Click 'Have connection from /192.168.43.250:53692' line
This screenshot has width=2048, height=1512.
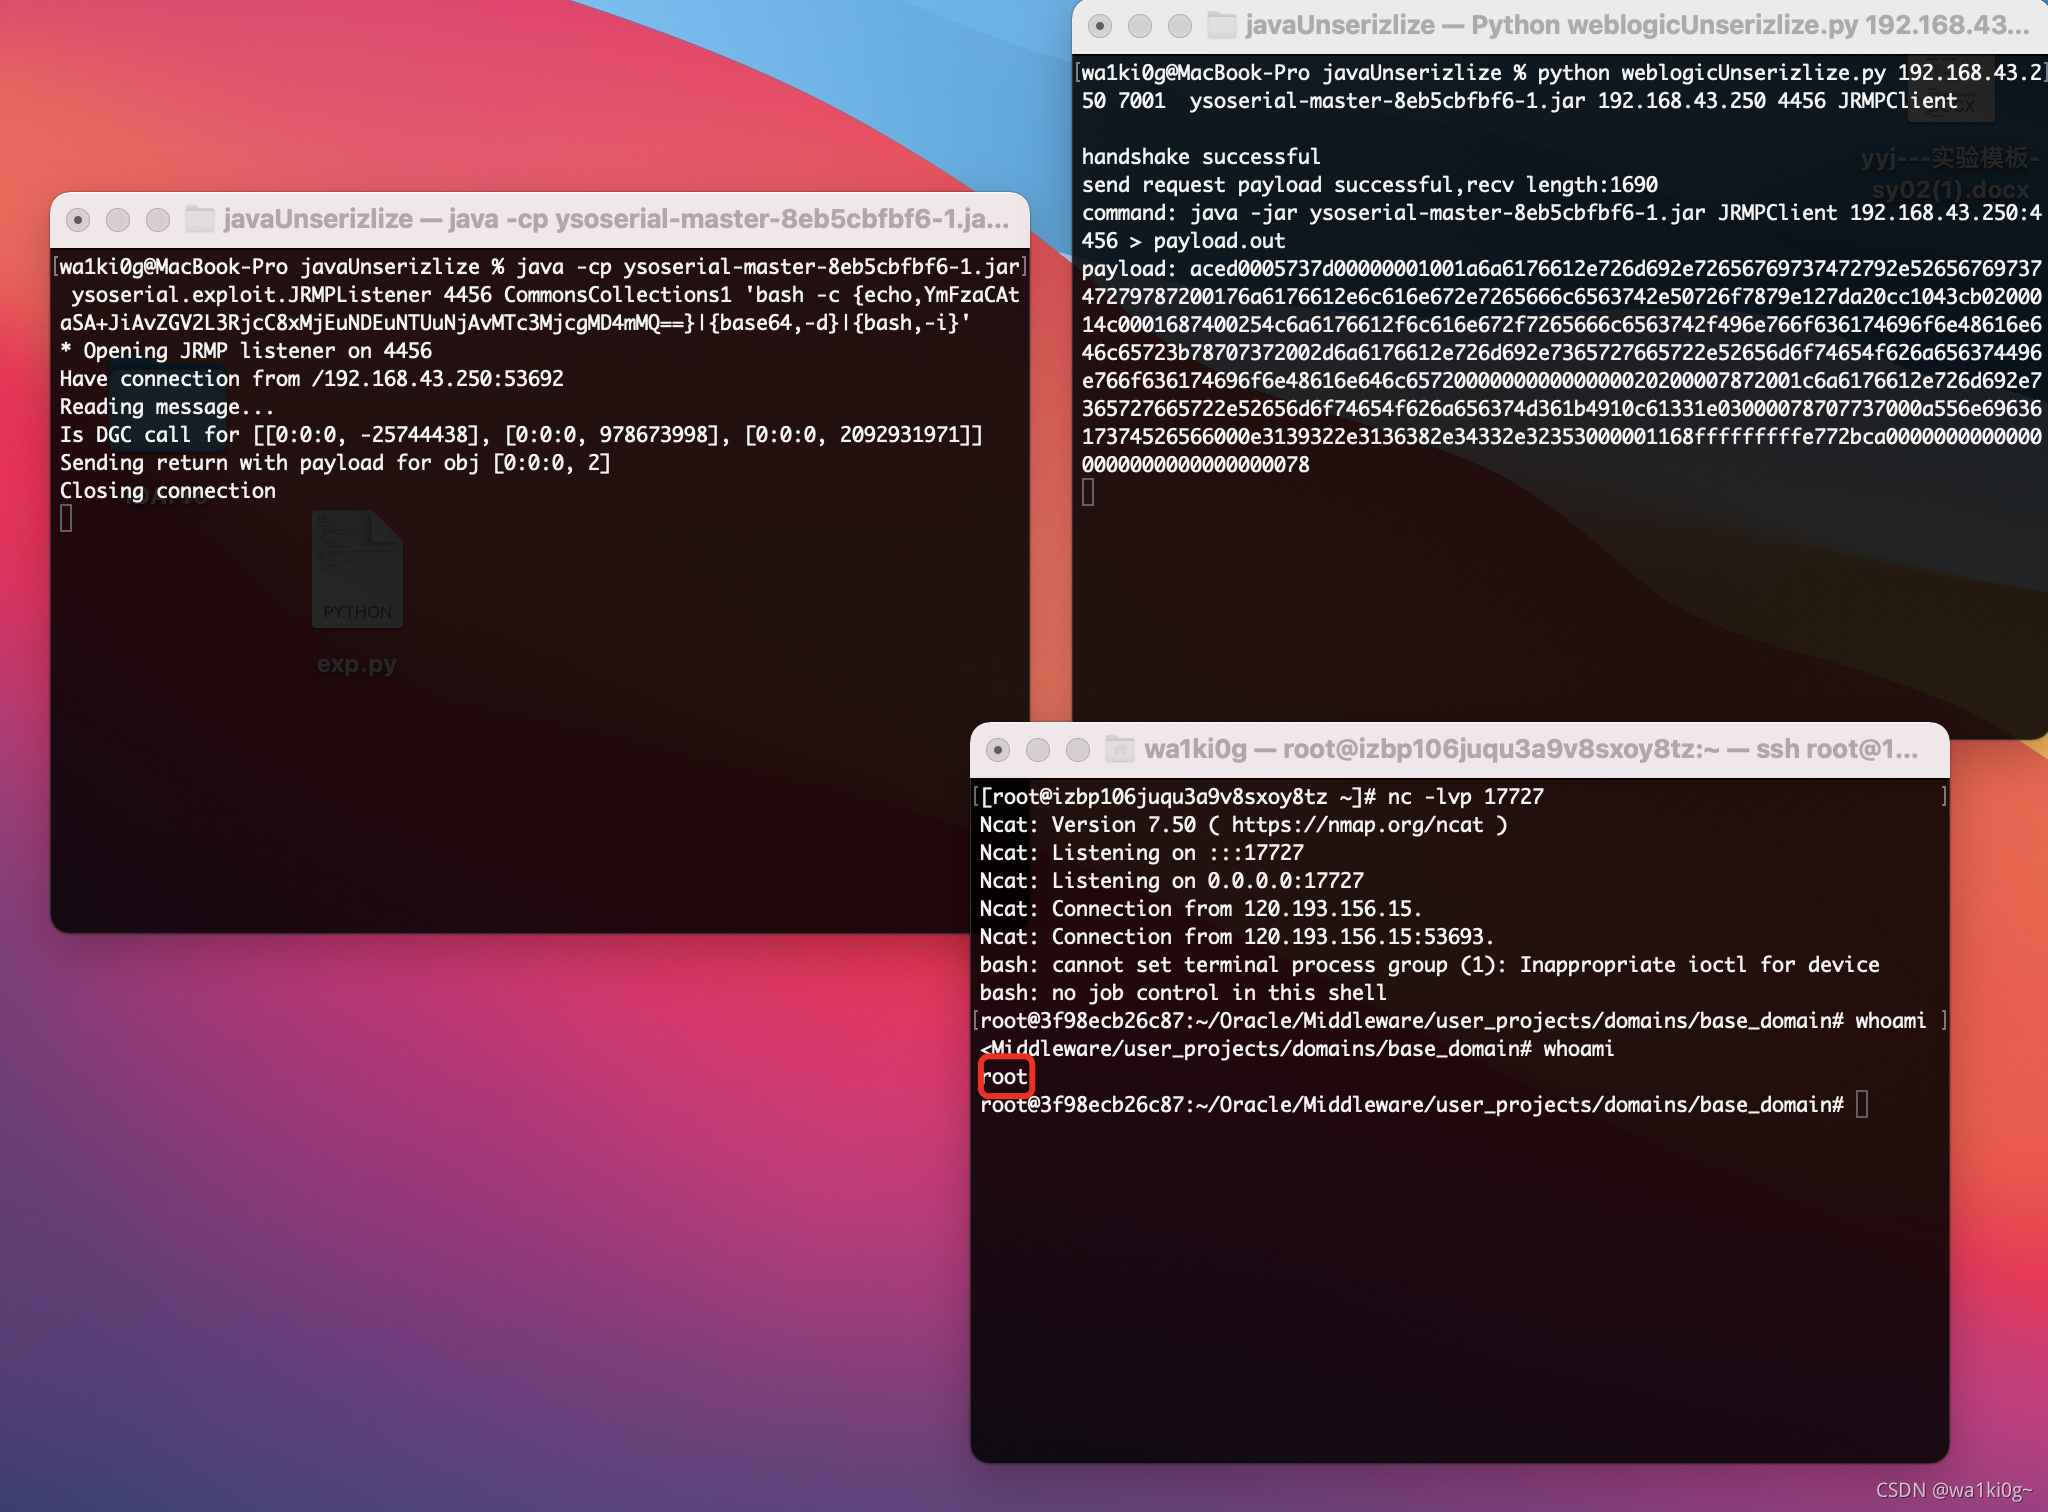[x=312, y=379]
